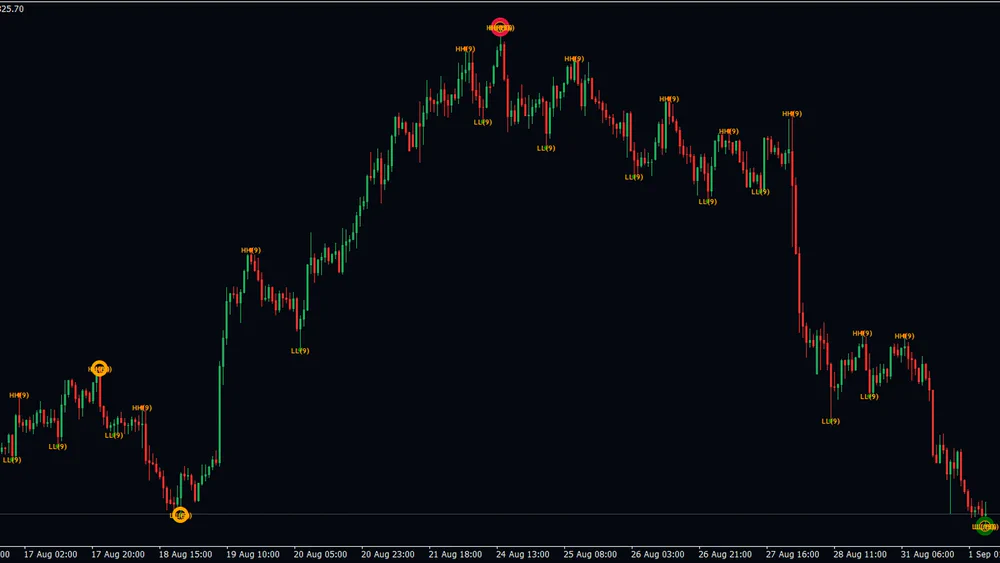The image size is (1000, 563).
Task: Click the '20 Aug 23:00' time axis label
Action: (x=388, y=555)
